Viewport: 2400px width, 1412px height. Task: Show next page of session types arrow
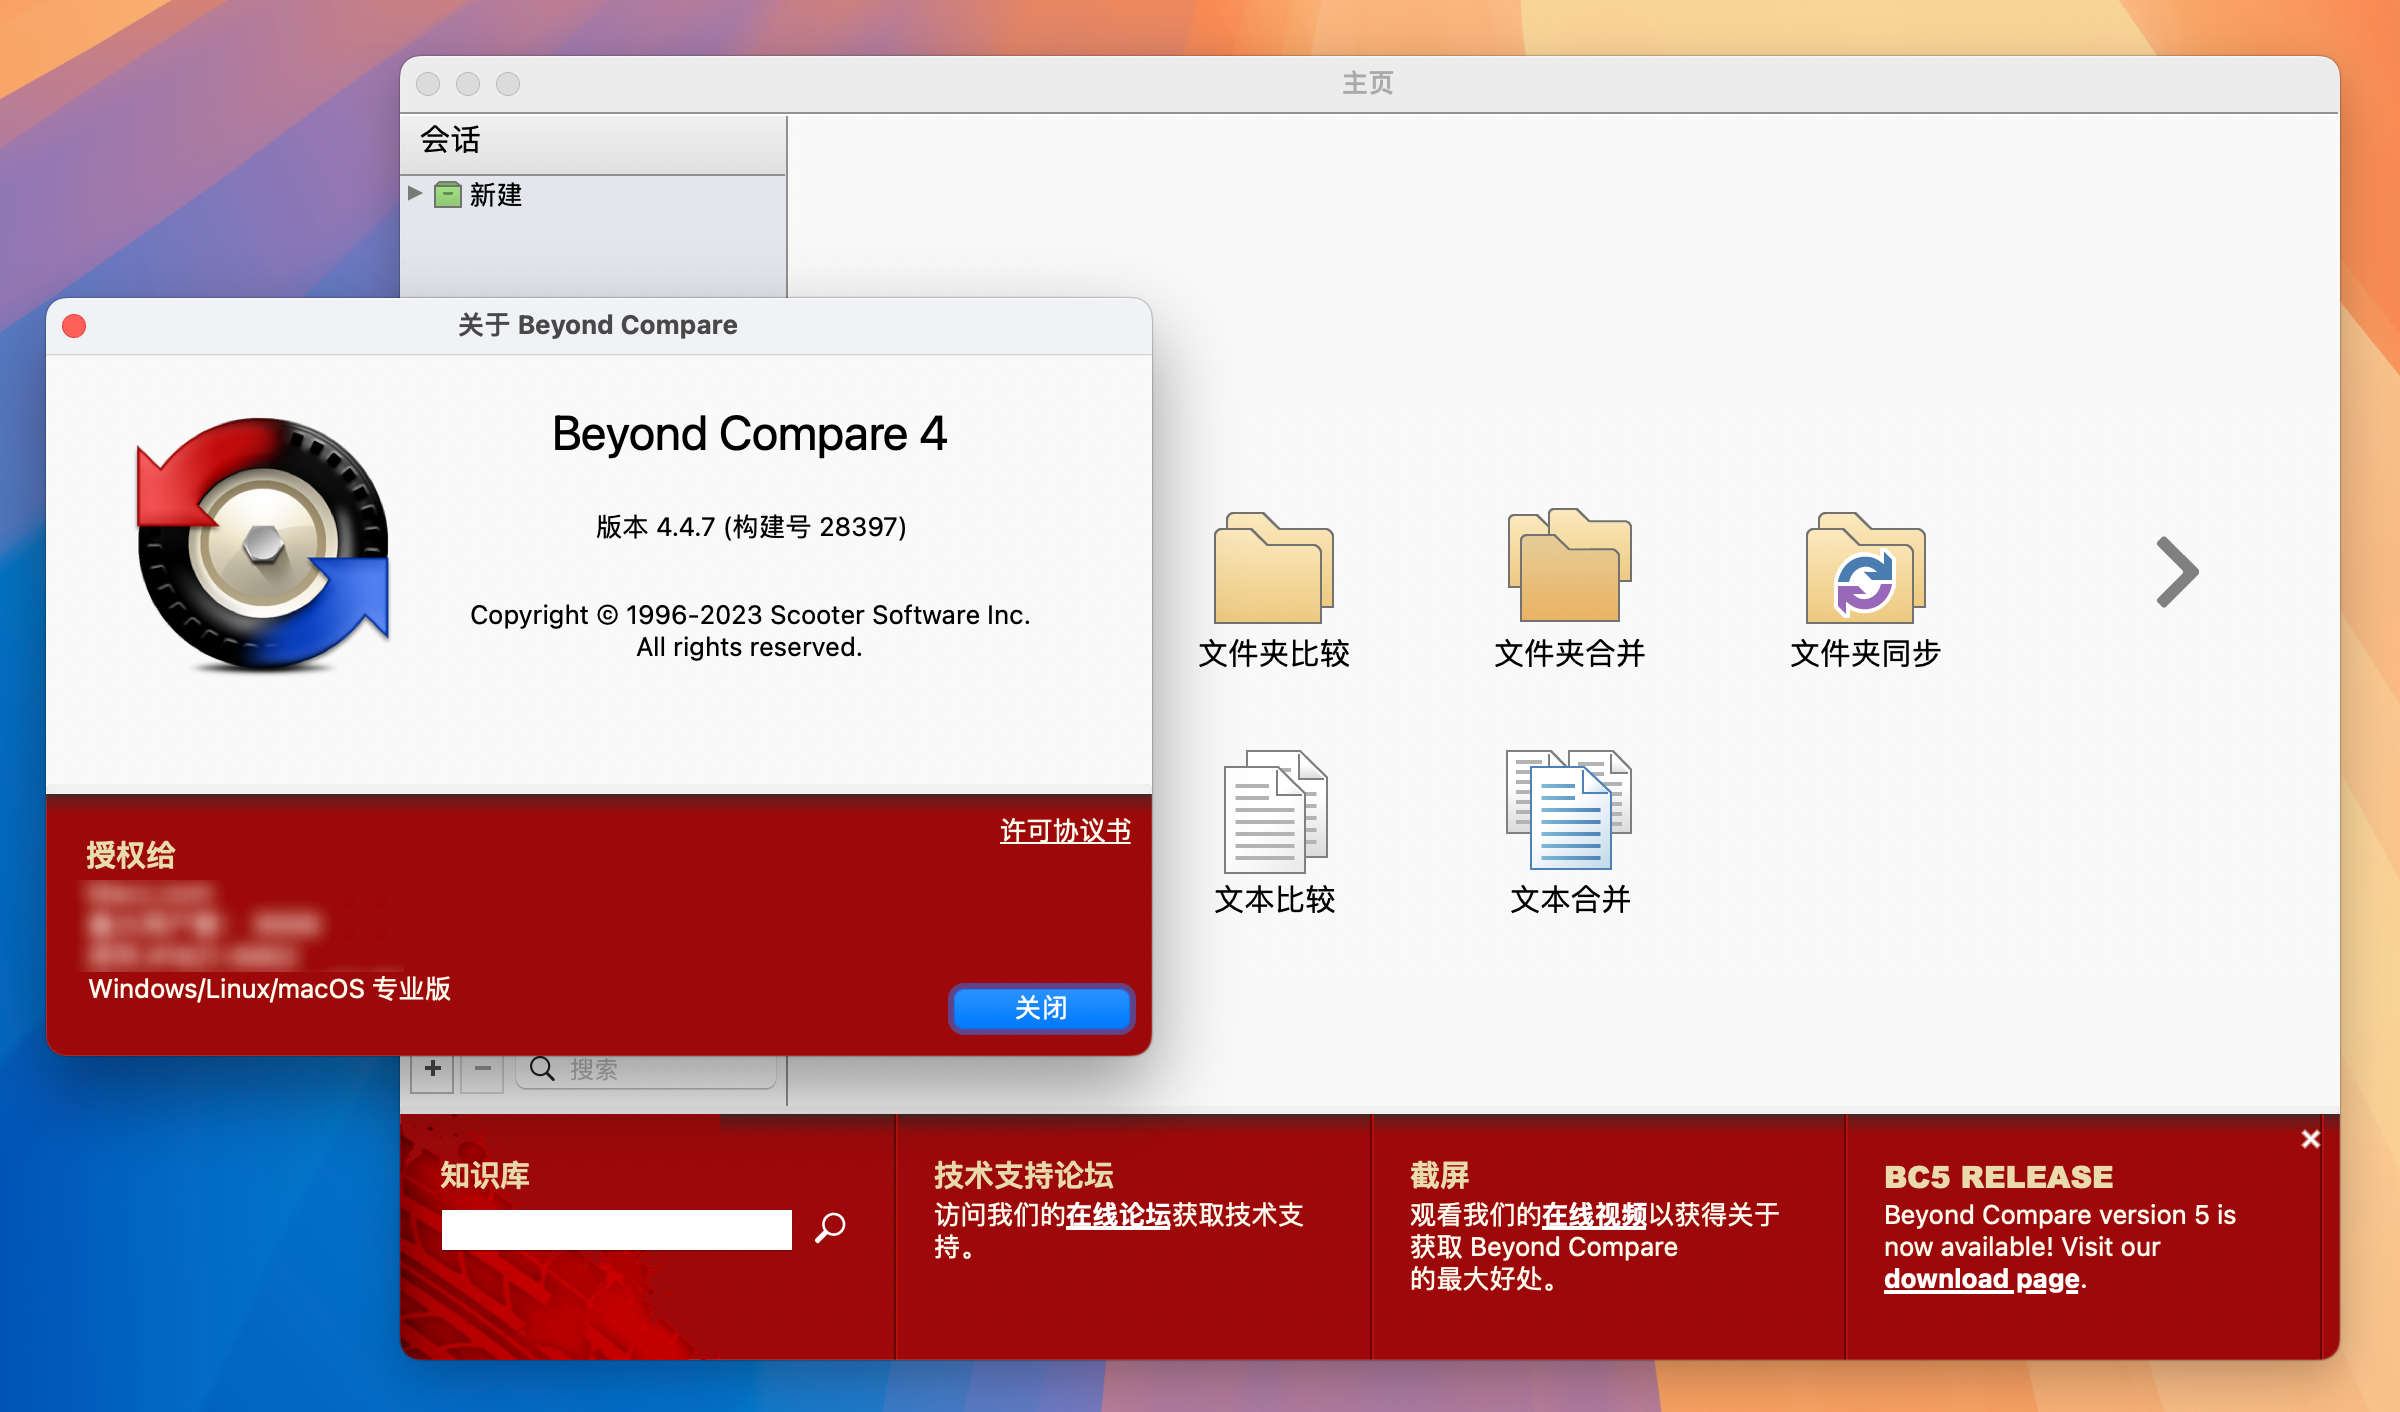tap(2177, 572)
